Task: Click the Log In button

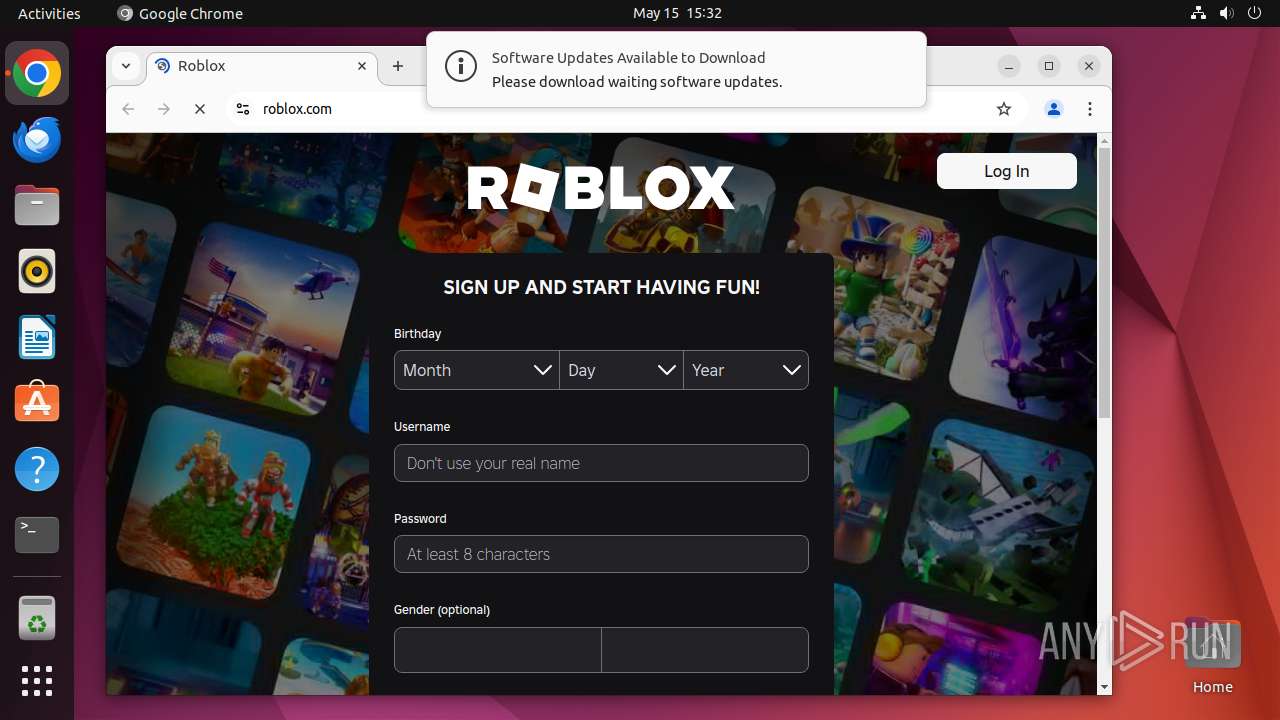Action: coord(1006,171)
